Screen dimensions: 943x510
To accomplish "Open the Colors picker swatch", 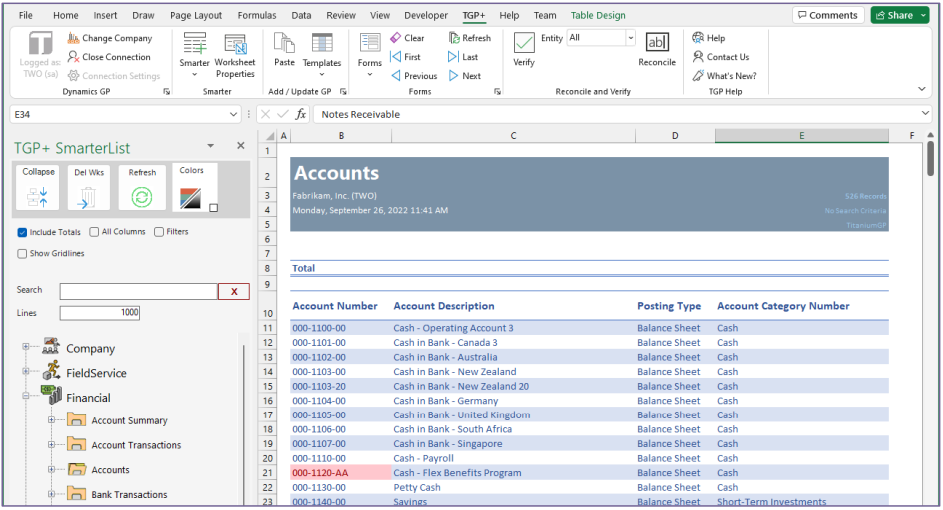I will [x=191, y=198].
